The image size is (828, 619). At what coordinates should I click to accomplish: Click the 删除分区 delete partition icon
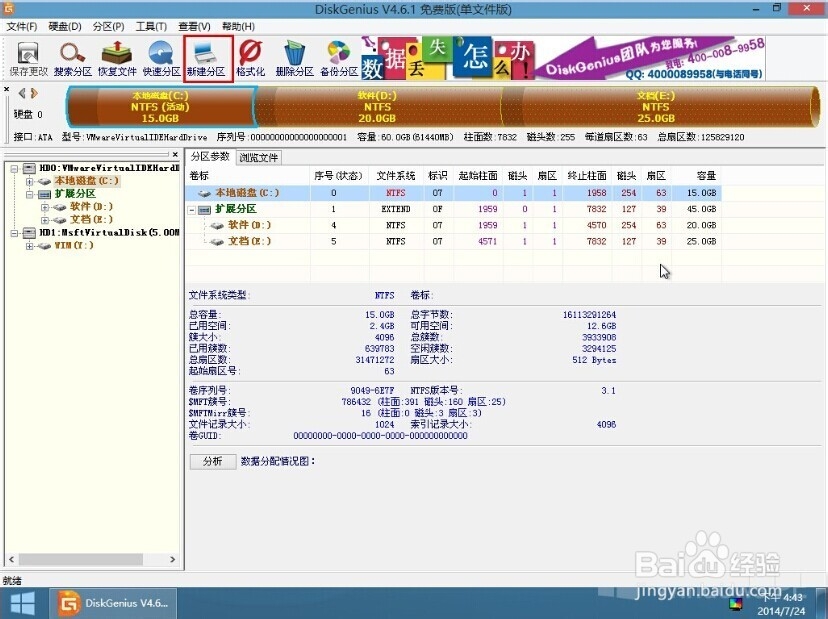tap(295, 59)
